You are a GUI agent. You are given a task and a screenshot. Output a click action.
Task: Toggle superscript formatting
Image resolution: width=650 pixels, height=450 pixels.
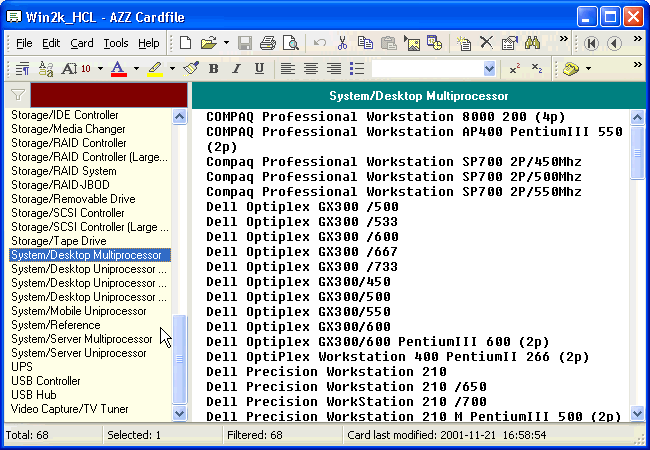515,69
